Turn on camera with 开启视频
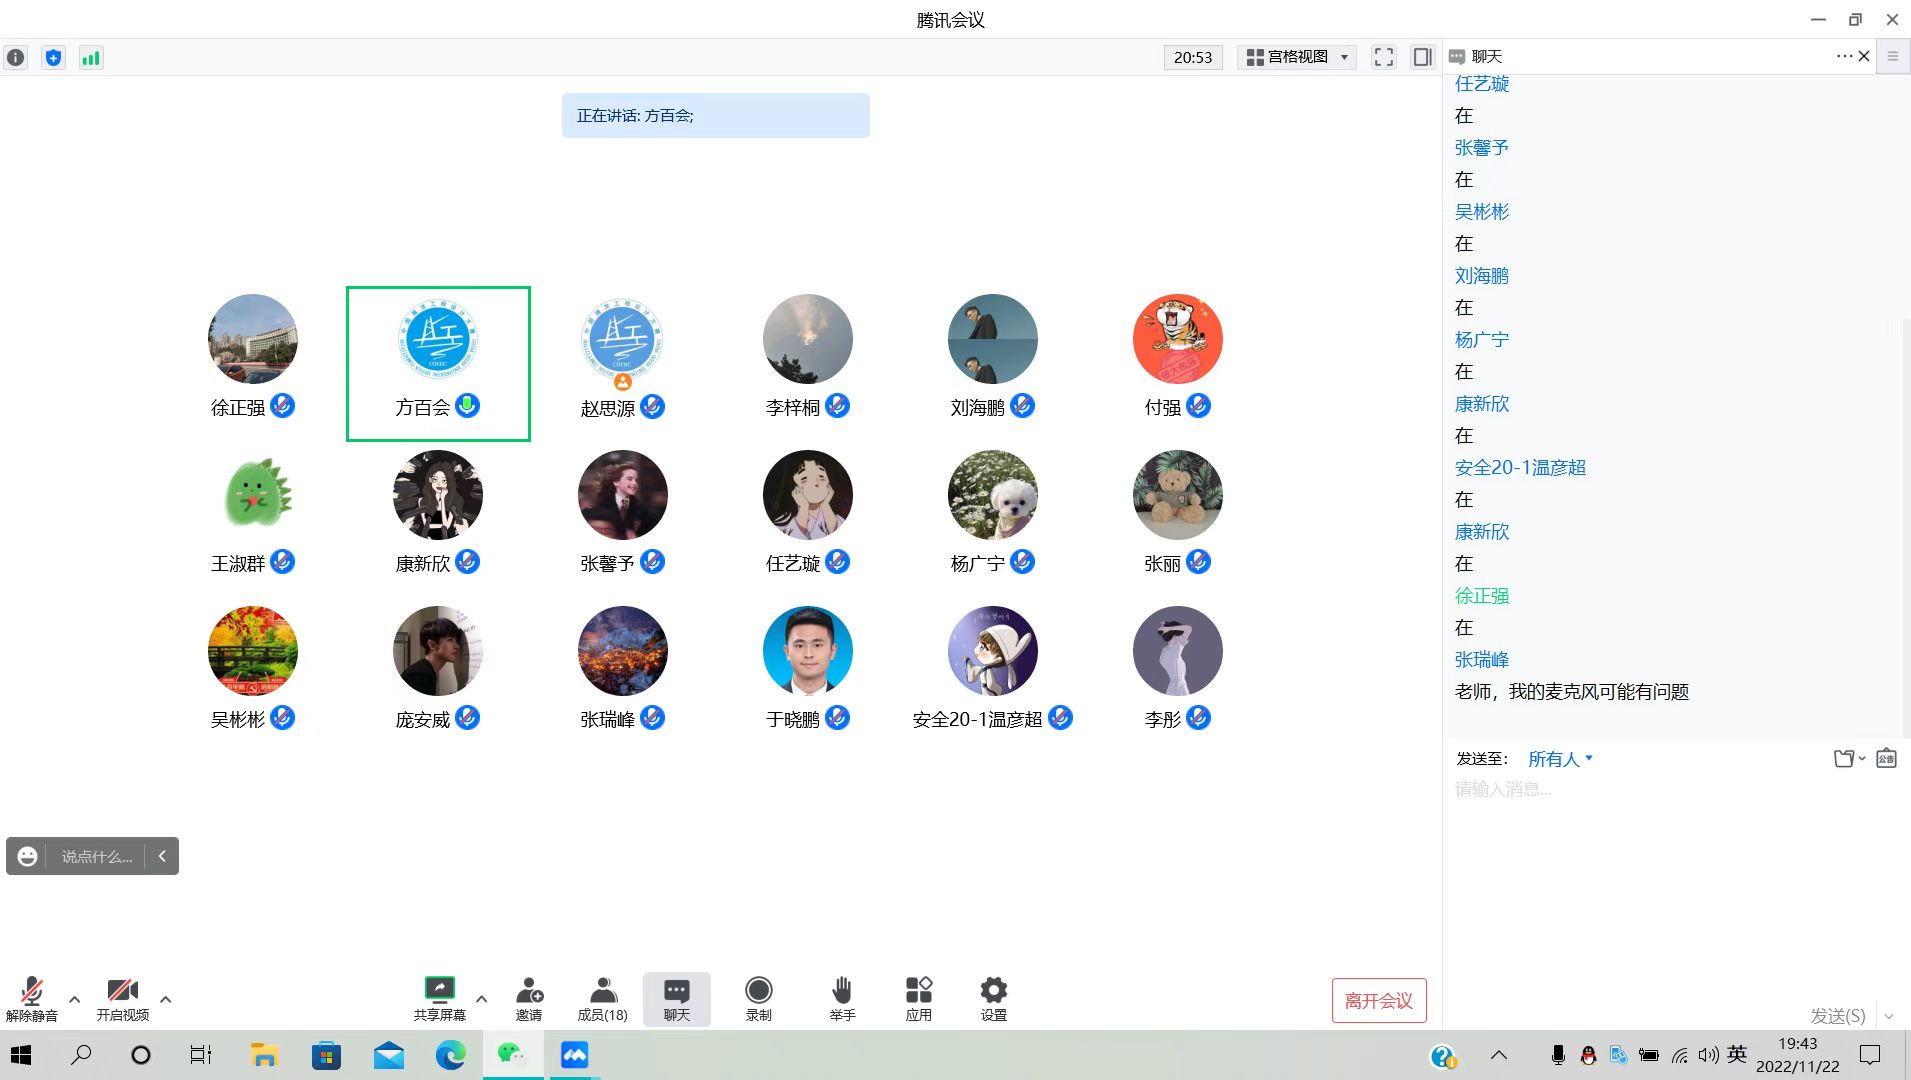 pyautogui.click(x=123, y=990)
